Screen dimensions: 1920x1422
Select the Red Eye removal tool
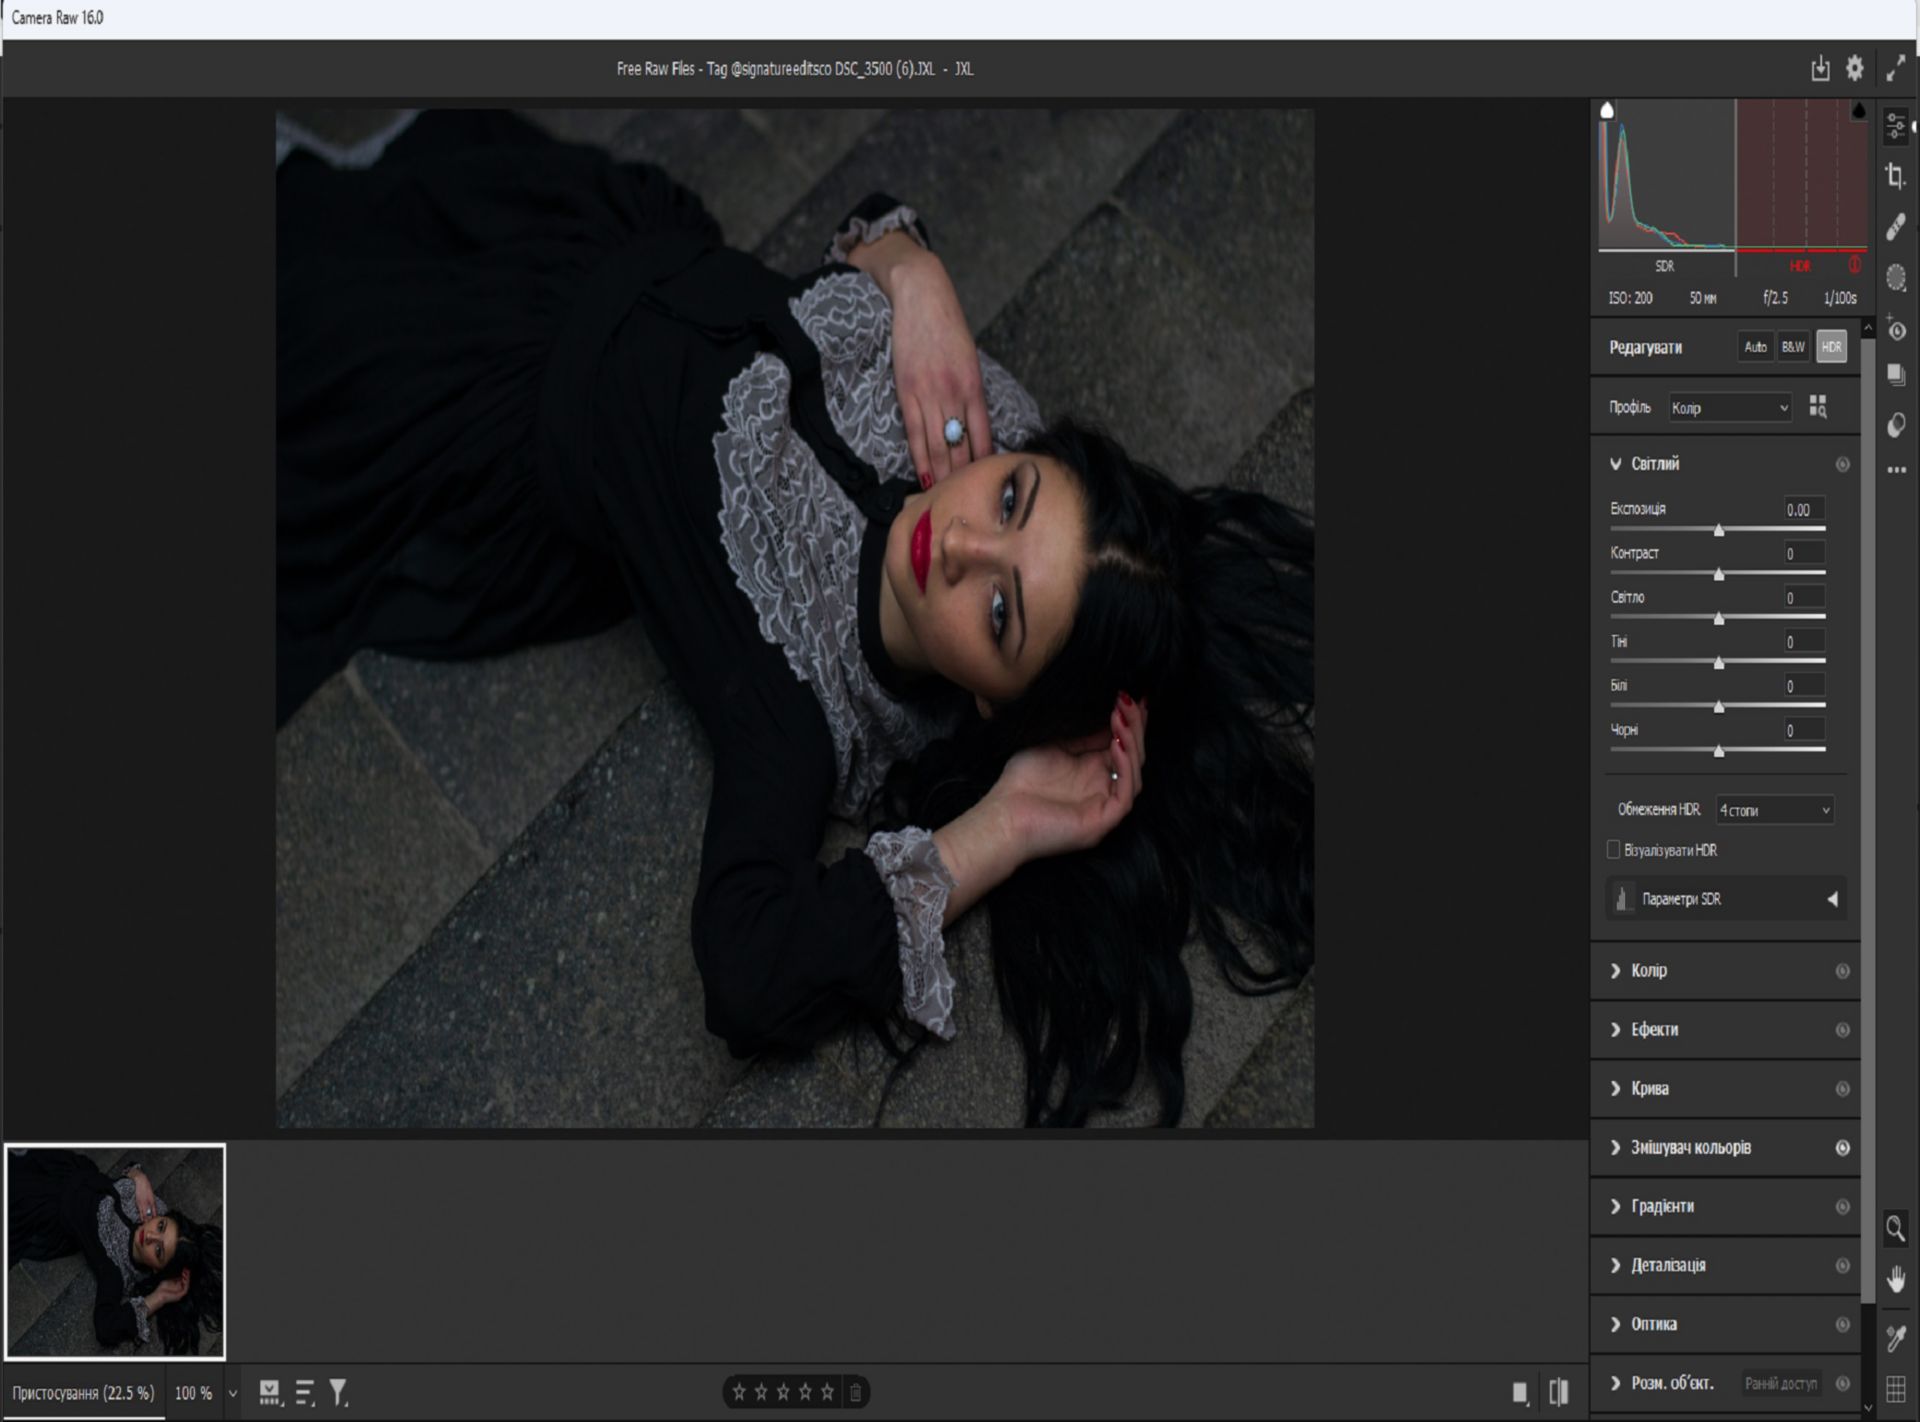(1896, 328)
